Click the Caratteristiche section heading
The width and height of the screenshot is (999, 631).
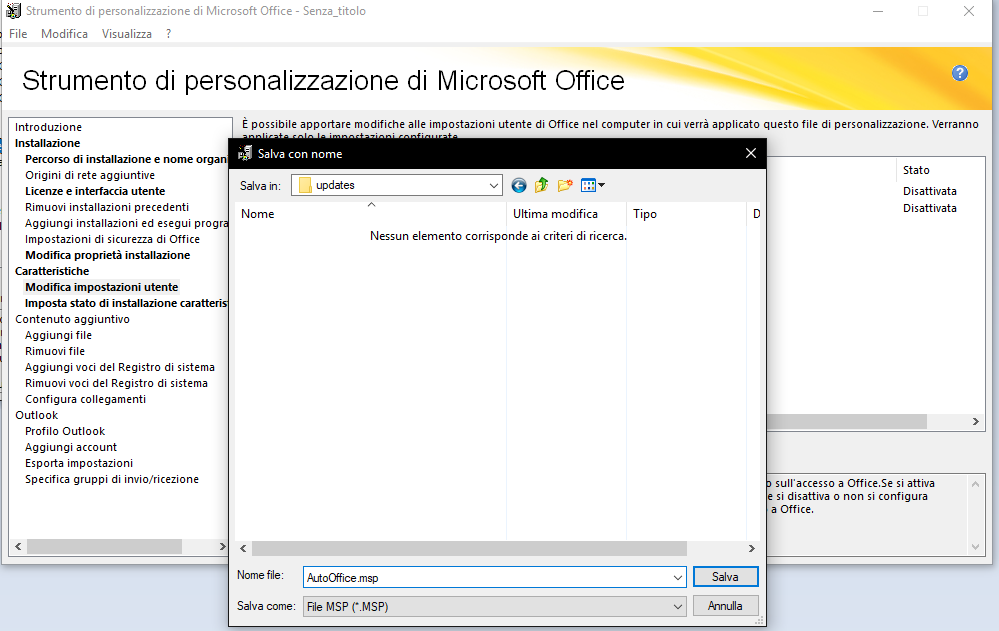52,271
